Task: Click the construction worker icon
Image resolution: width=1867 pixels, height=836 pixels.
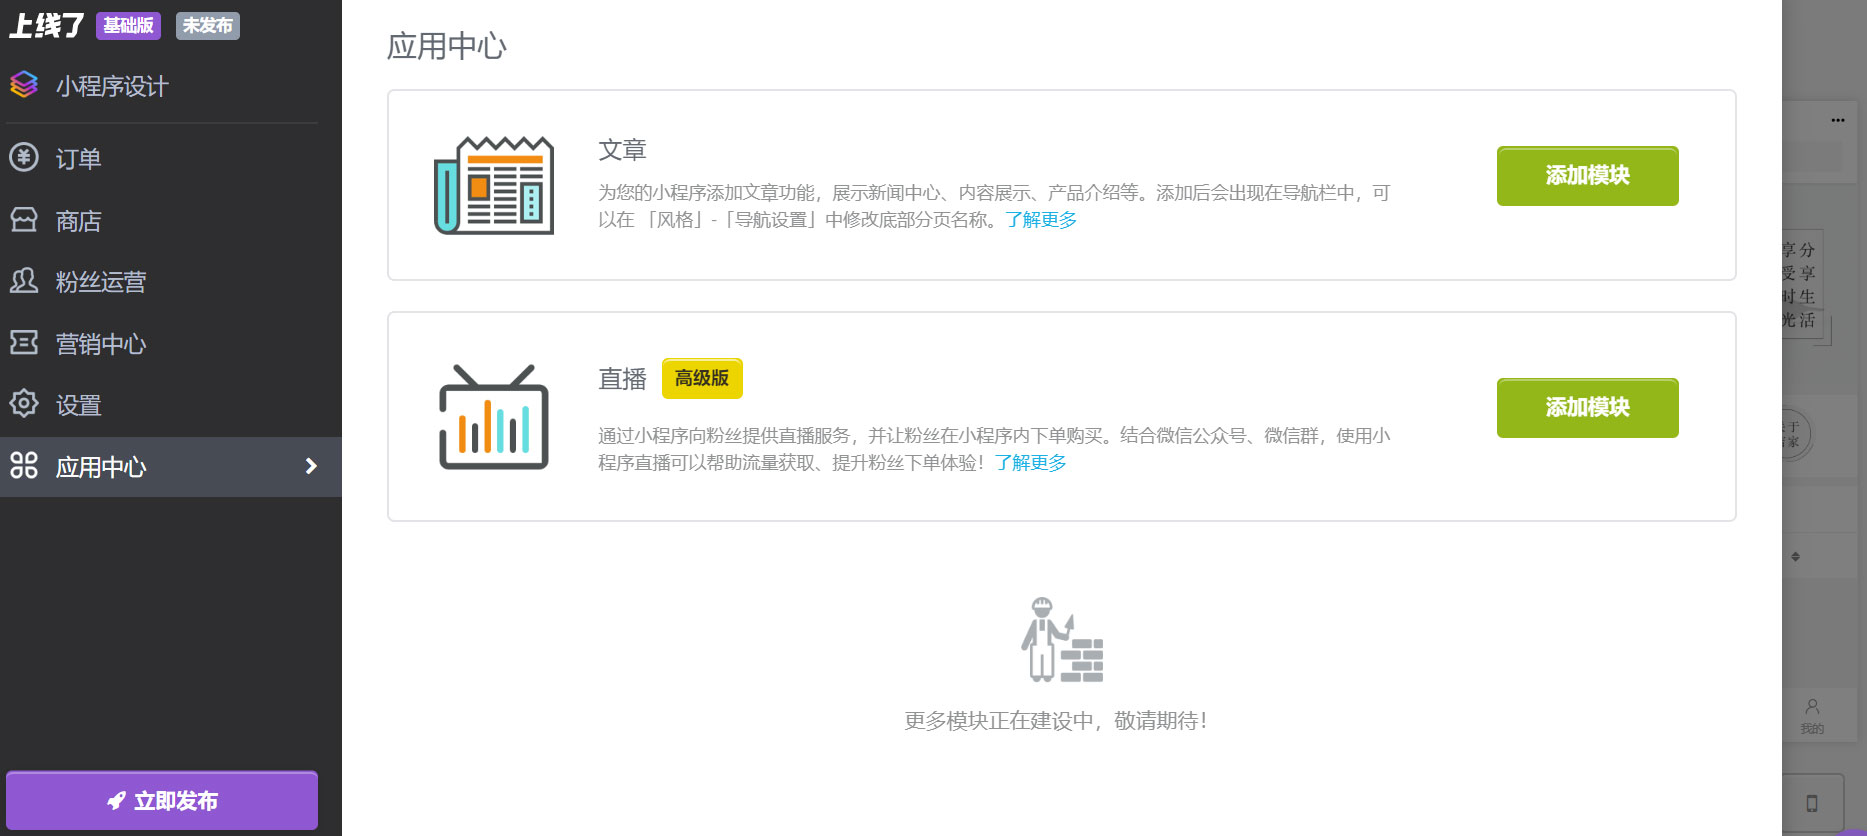Action: point(1062,640)
